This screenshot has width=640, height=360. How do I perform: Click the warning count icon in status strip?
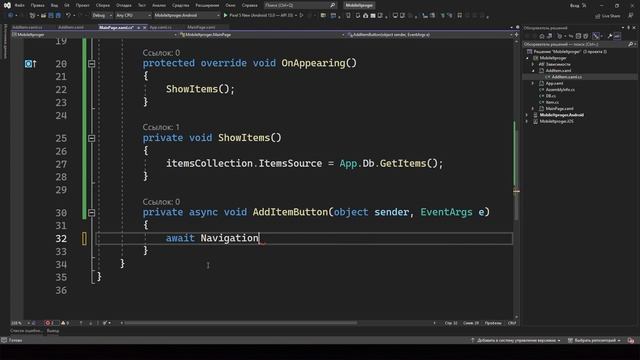[x=63, y=323]
